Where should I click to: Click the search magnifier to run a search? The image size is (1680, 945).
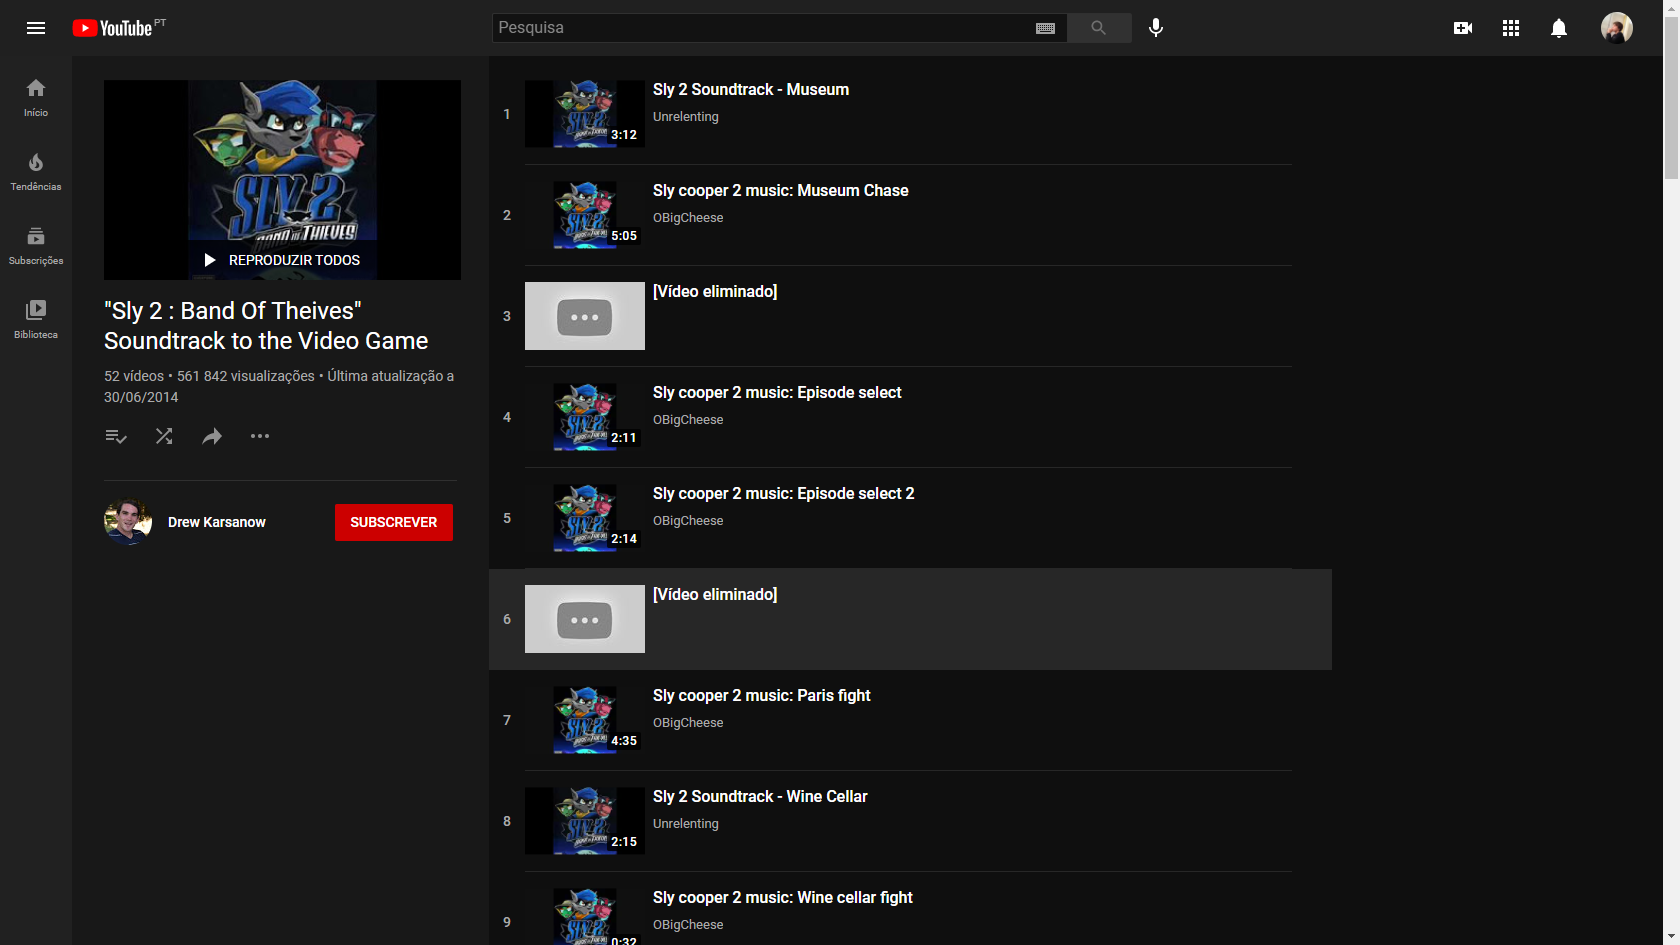[x=1099, y=28]
